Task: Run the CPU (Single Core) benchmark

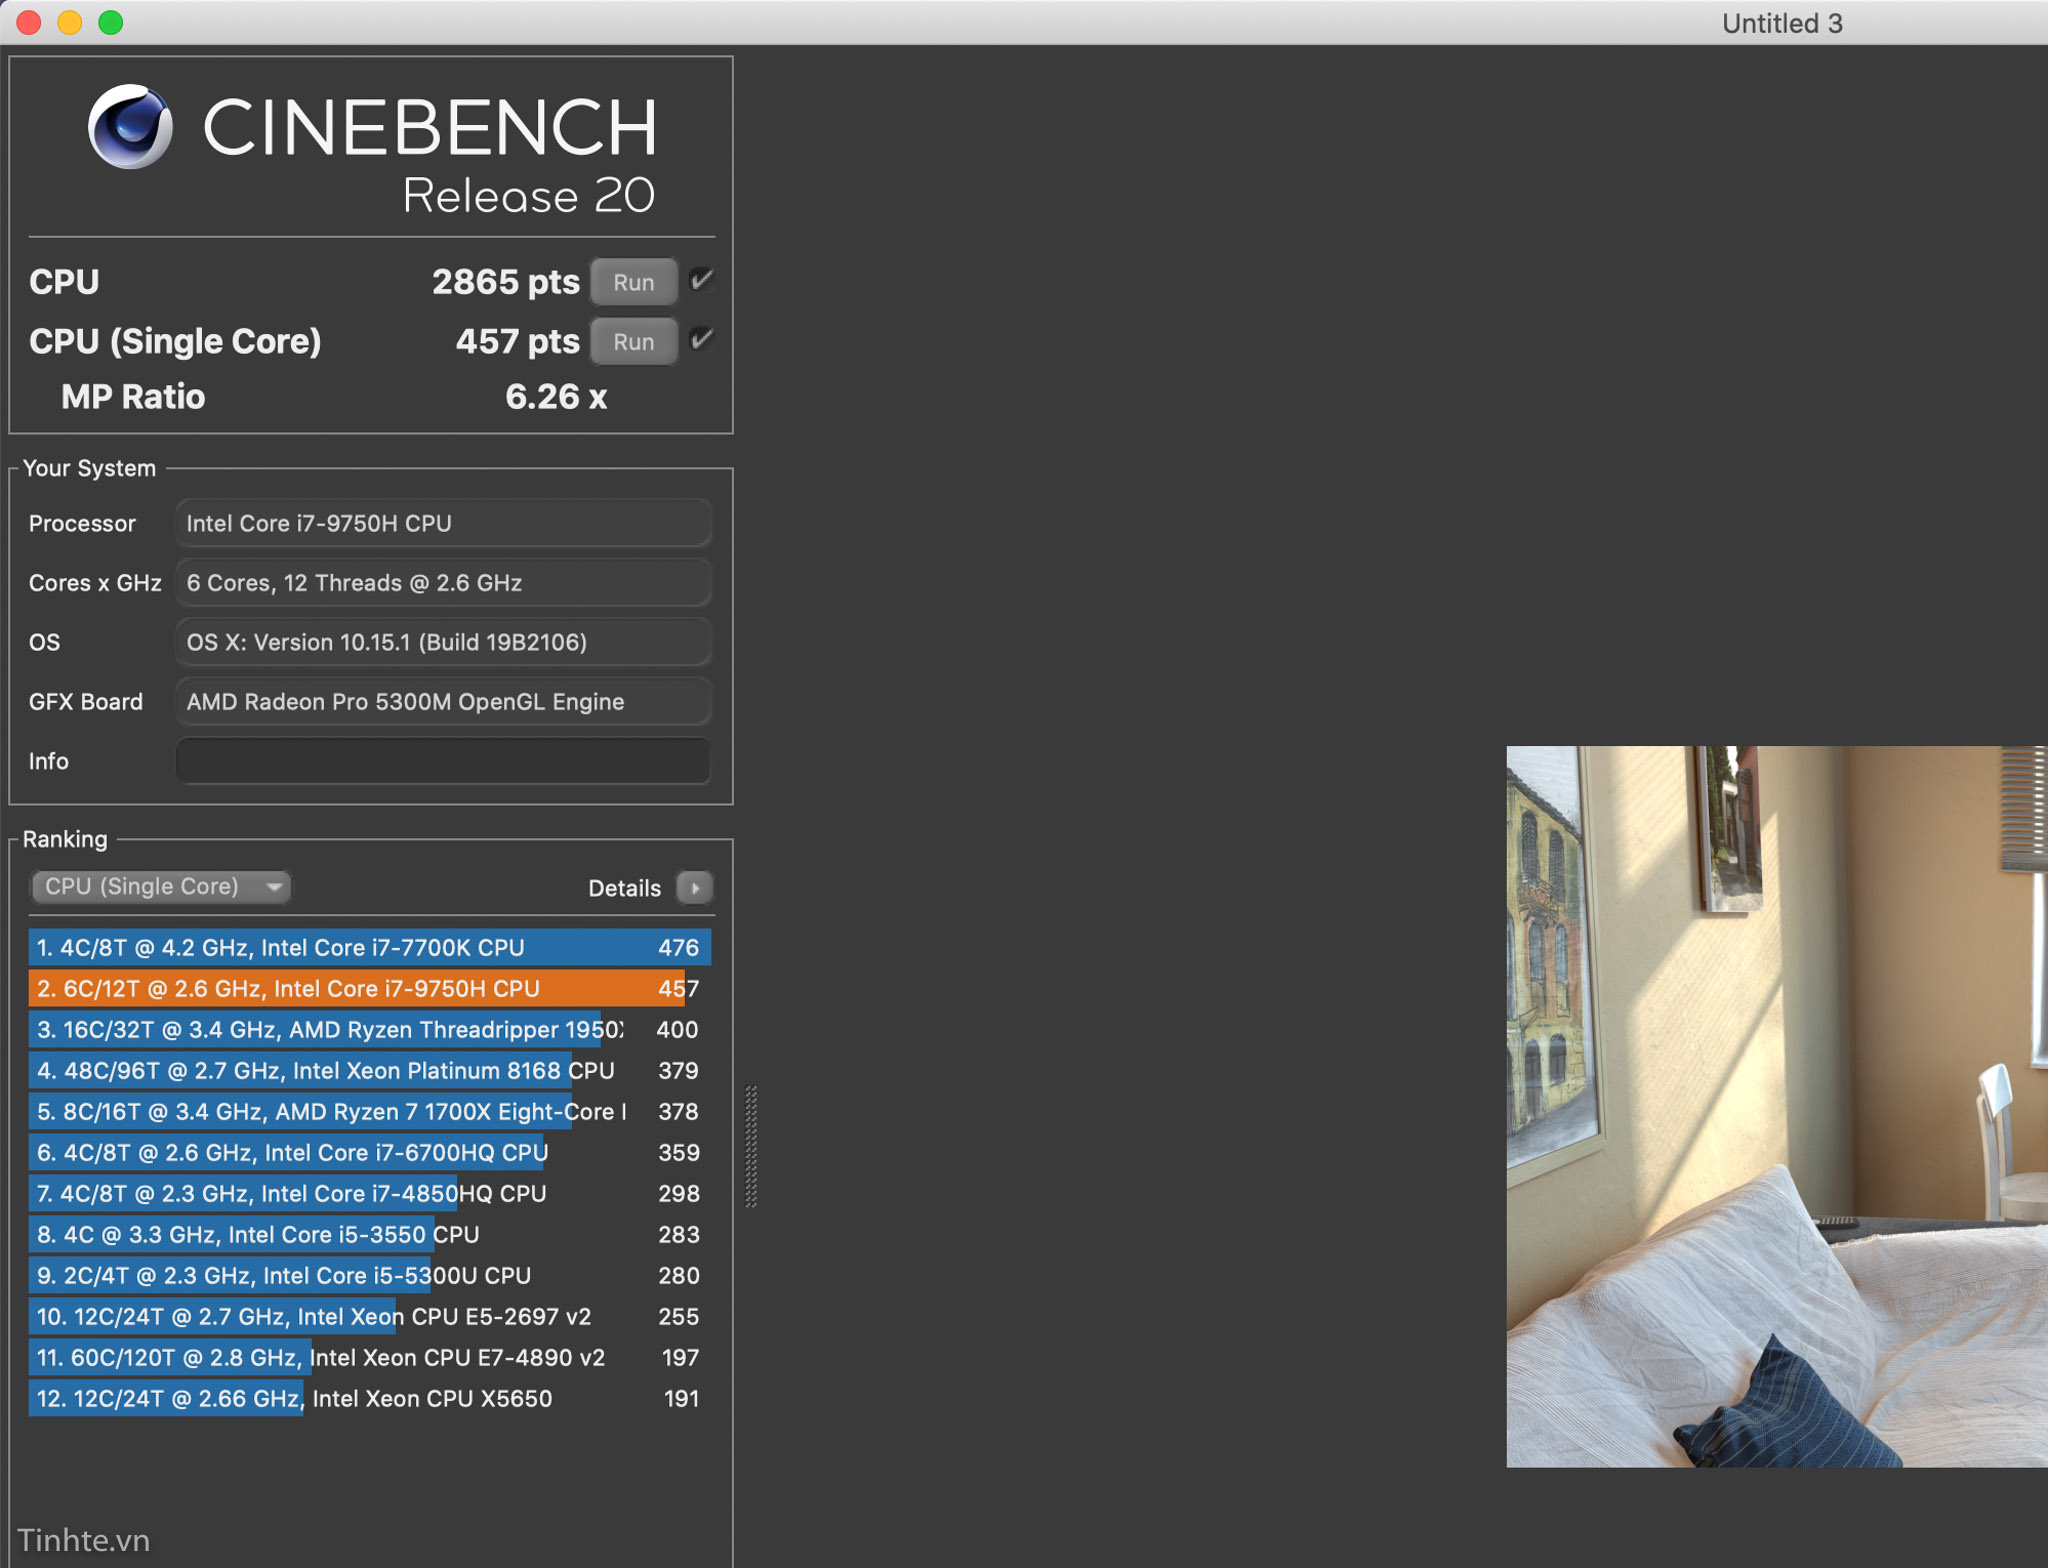Action: (633, 341)
